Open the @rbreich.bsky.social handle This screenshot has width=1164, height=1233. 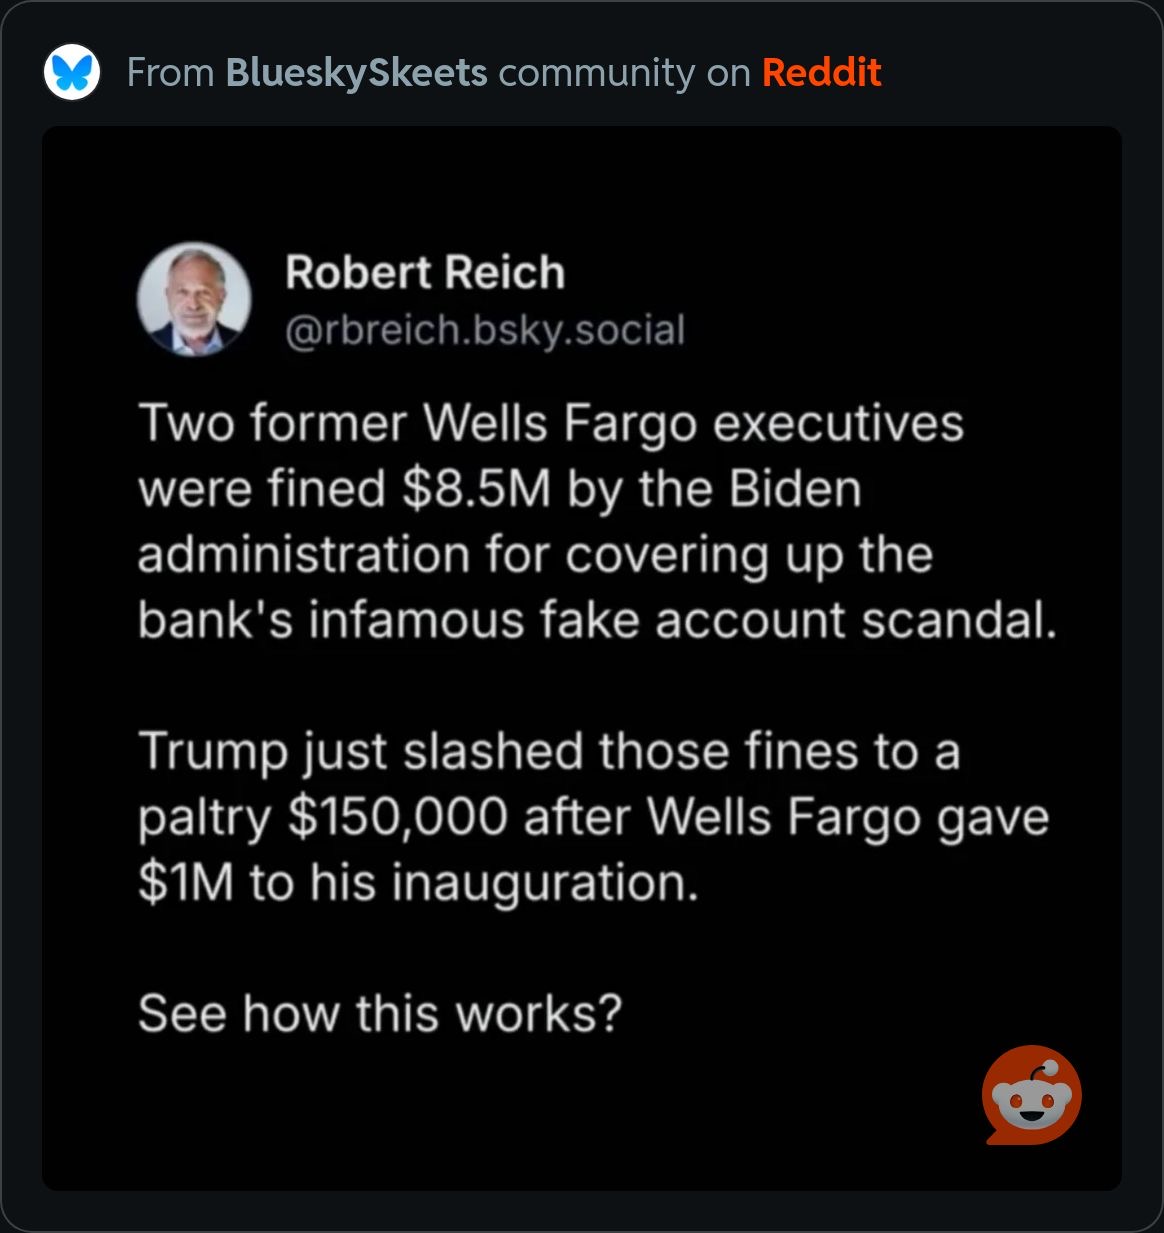click(485, 330)
